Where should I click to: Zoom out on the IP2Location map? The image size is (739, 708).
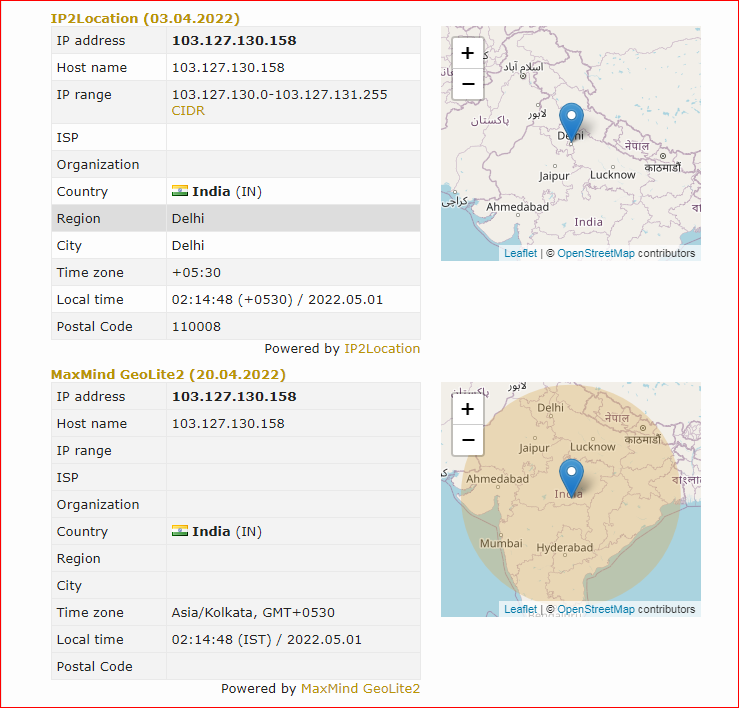click(468, 84)
